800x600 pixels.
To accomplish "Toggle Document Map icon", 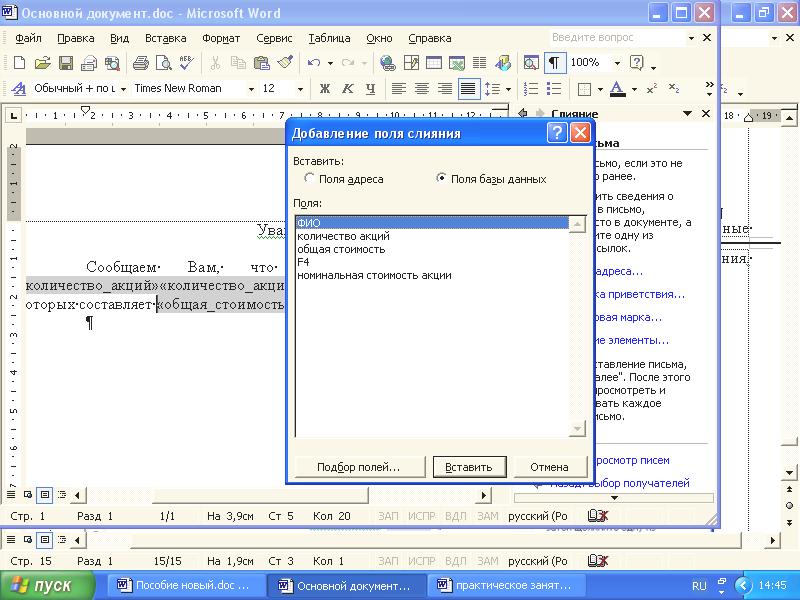I will click(531, 63).
